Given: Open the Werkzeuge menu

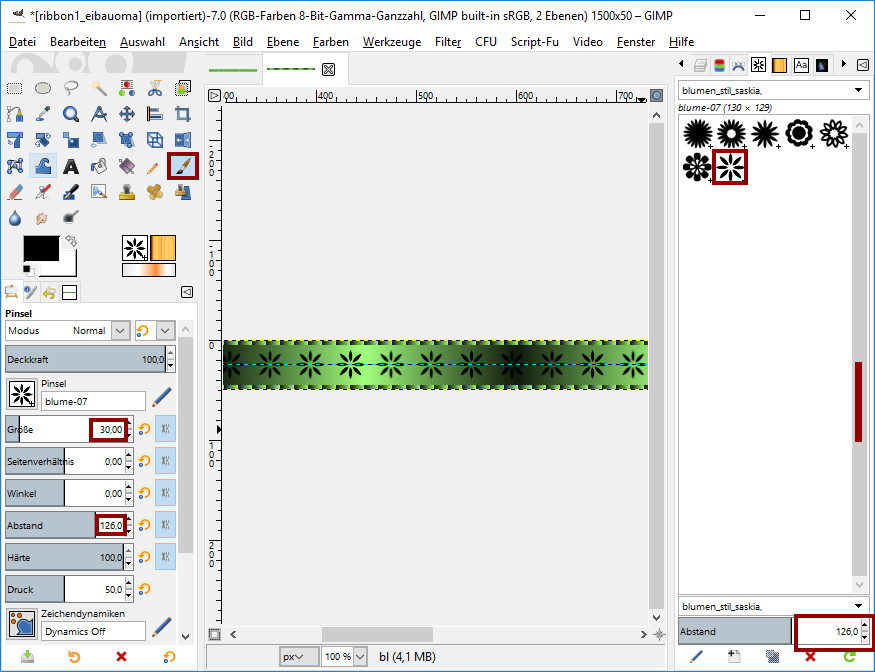Looking at the screenshot, I should (x=392, y=42).
